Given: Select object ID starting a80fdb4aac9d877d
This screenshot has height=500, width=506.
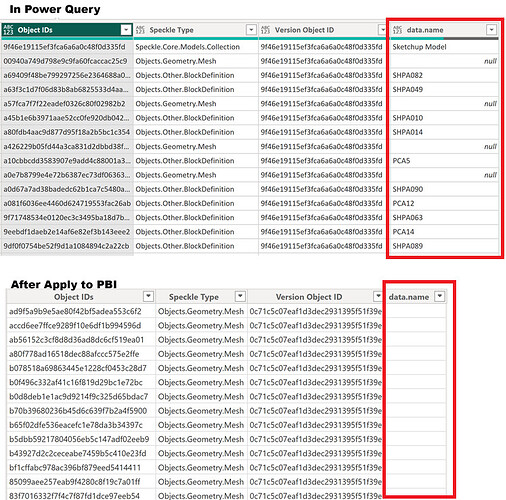Looking at the screenshot, I should [x=67, y=132].
